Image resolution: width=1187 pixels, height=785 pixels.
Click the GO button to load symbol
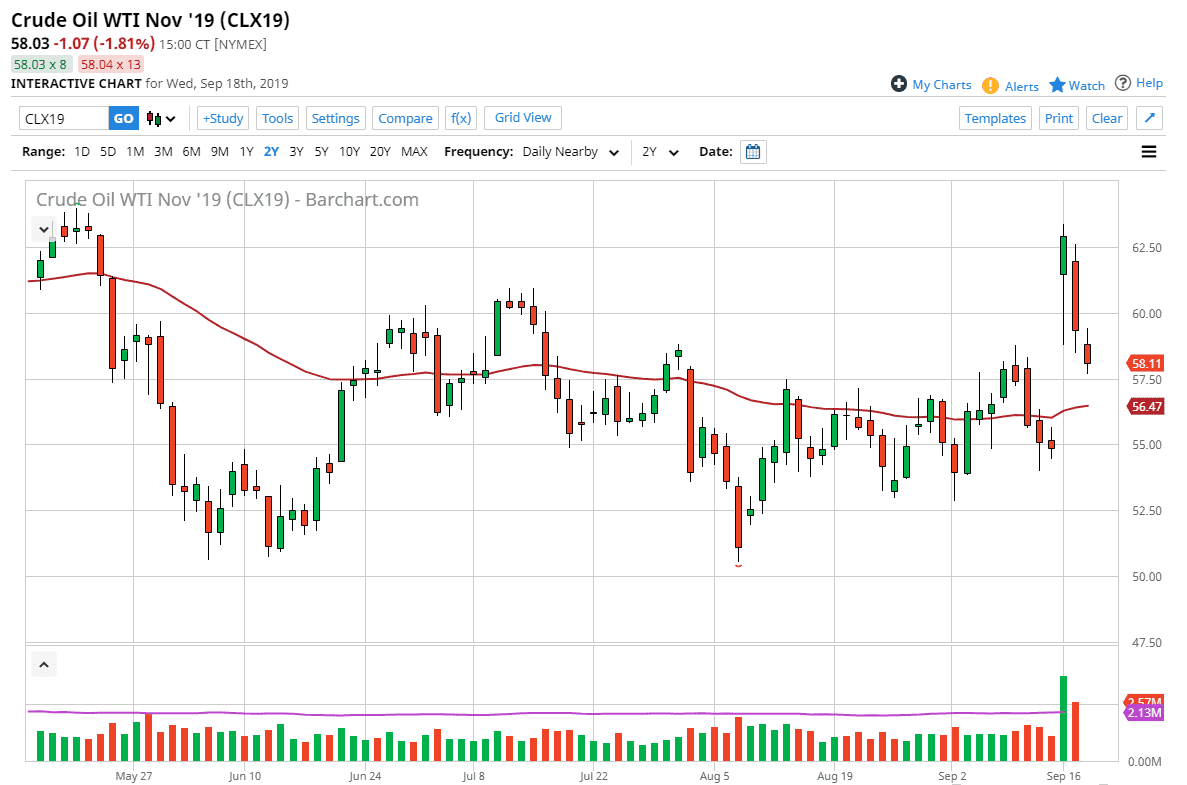(123, 118)
